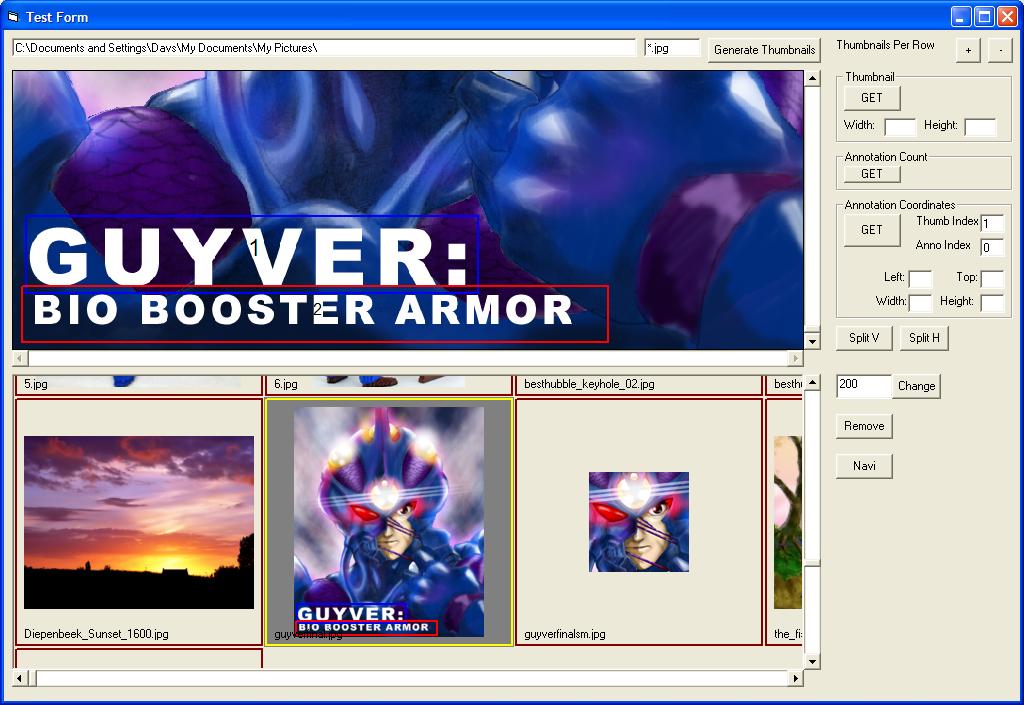Image resolution: width=1024 pixels, height=705 pixels.
Task: Focus the folder path input field
Action: point(324,48)
